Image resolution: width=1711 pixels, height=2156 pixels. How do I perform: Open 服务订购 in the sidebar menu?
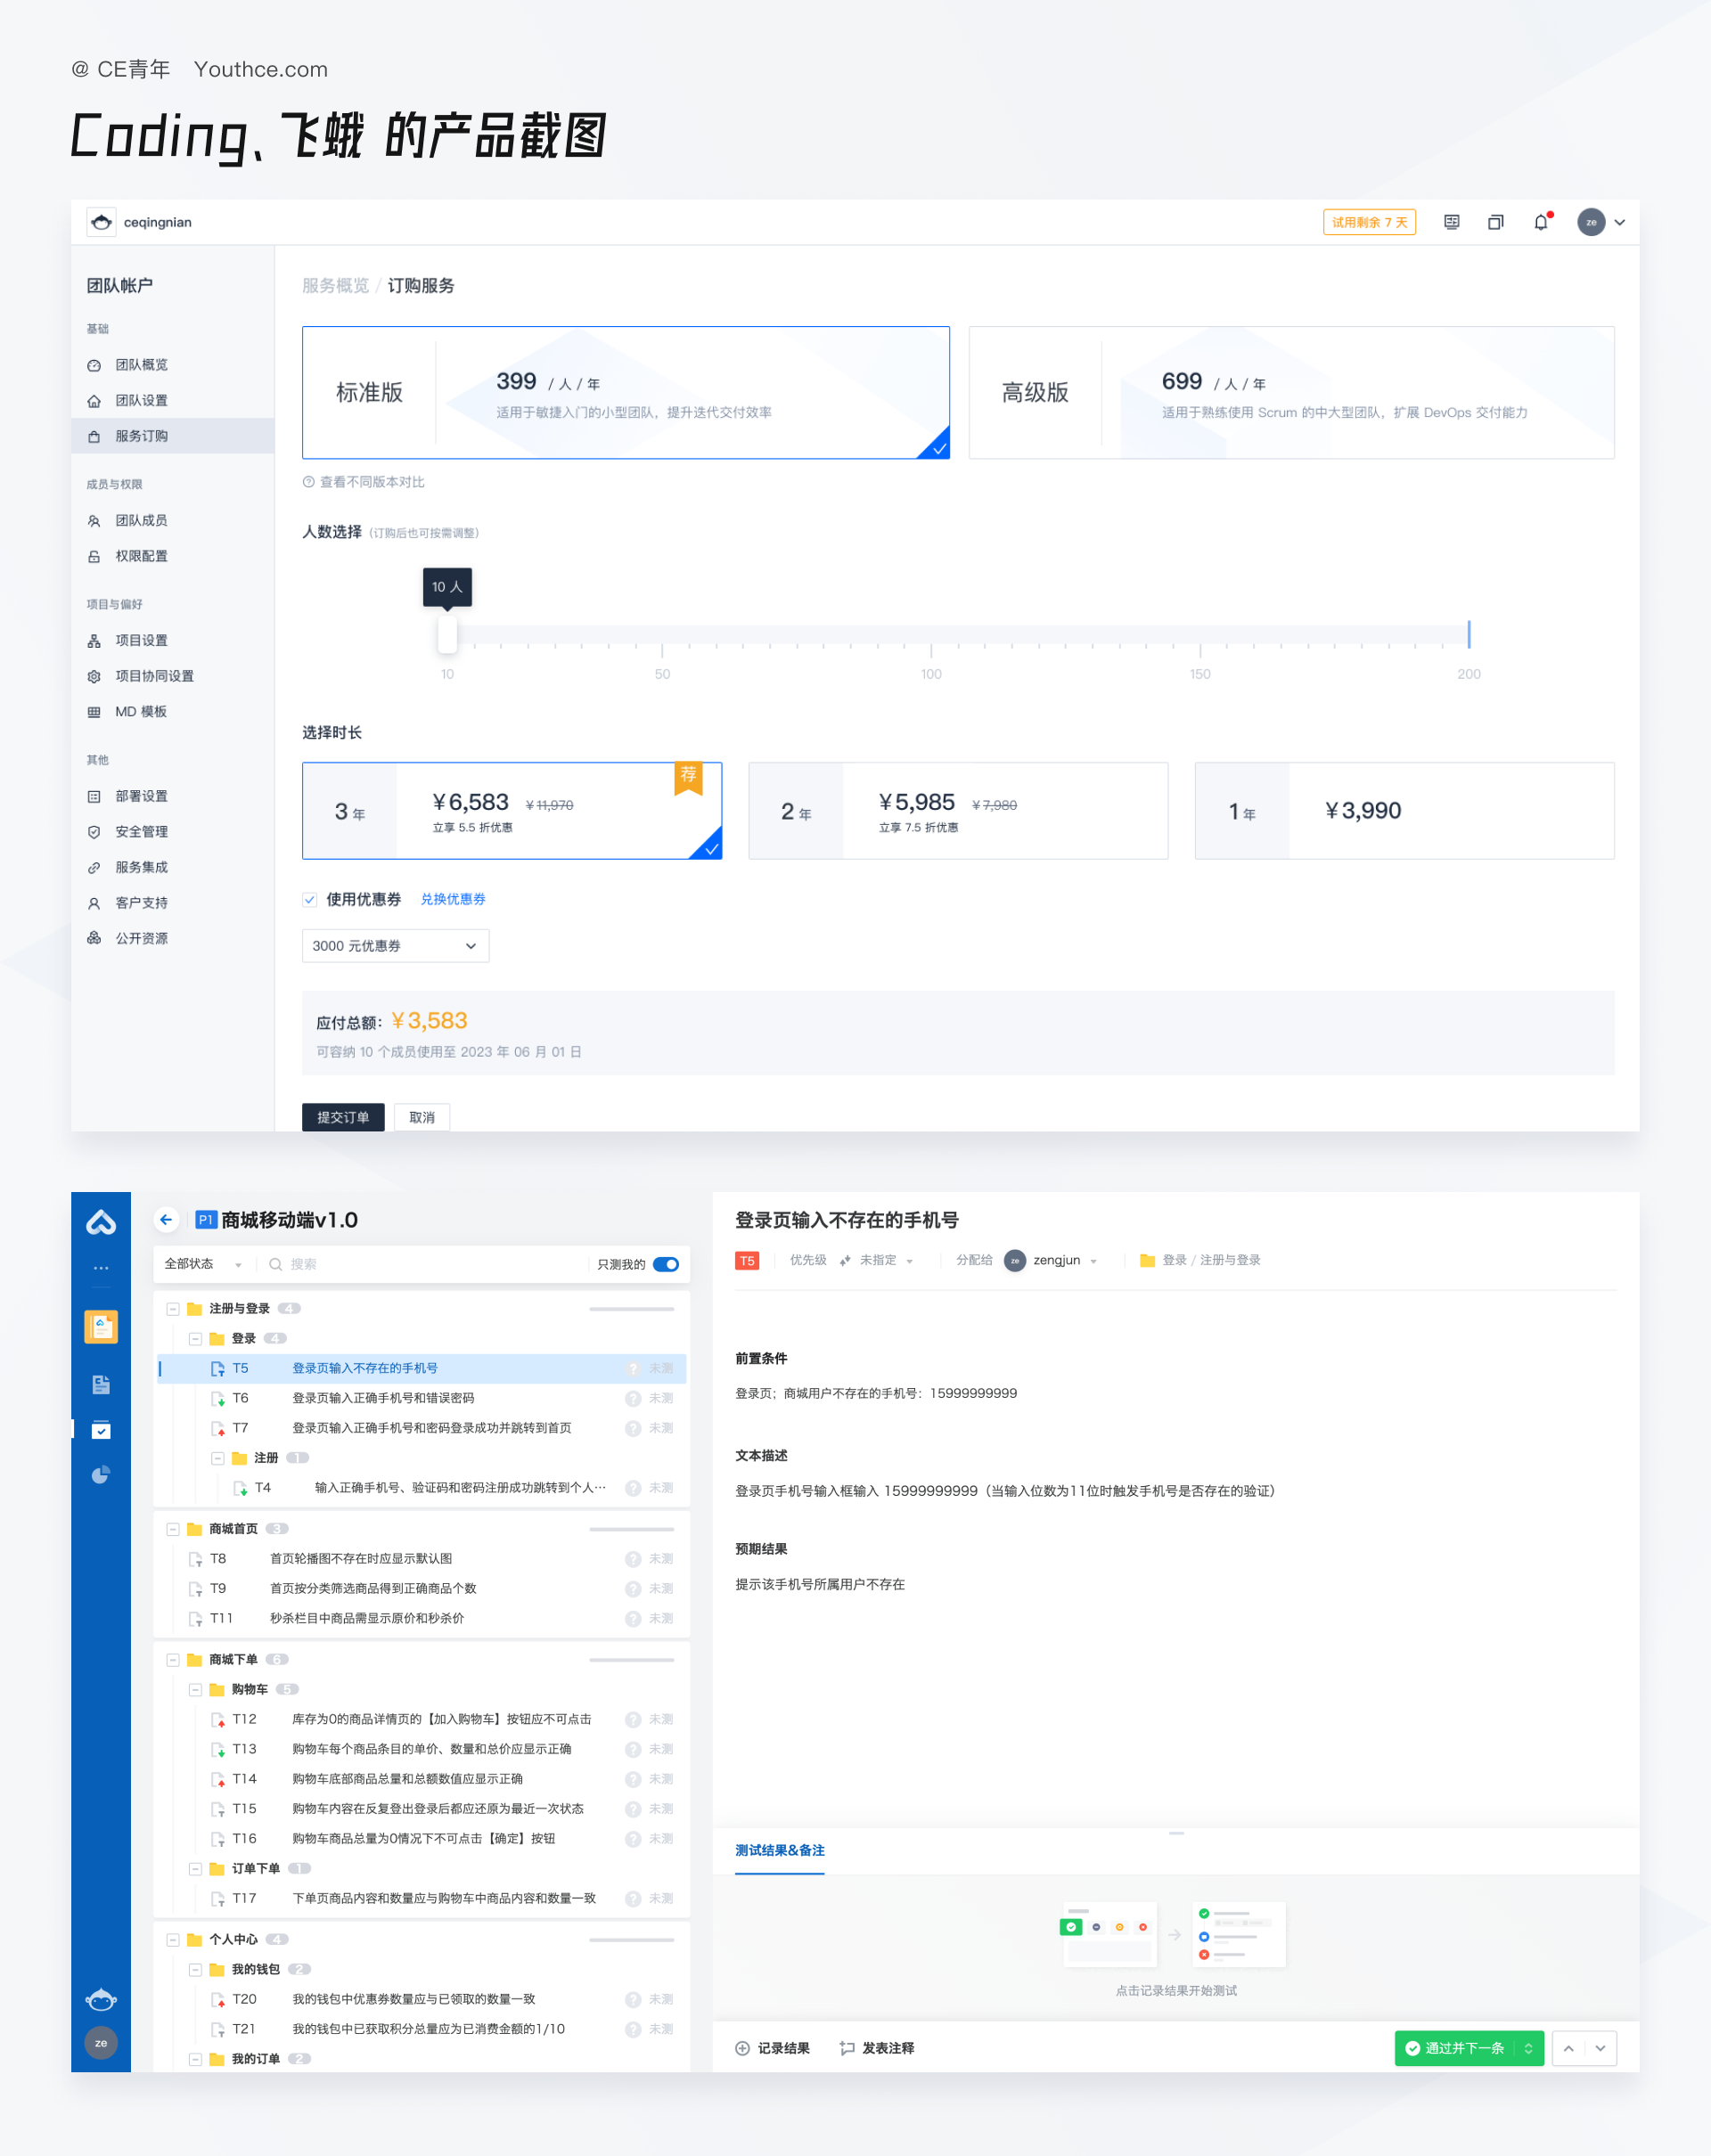(141, 436)
